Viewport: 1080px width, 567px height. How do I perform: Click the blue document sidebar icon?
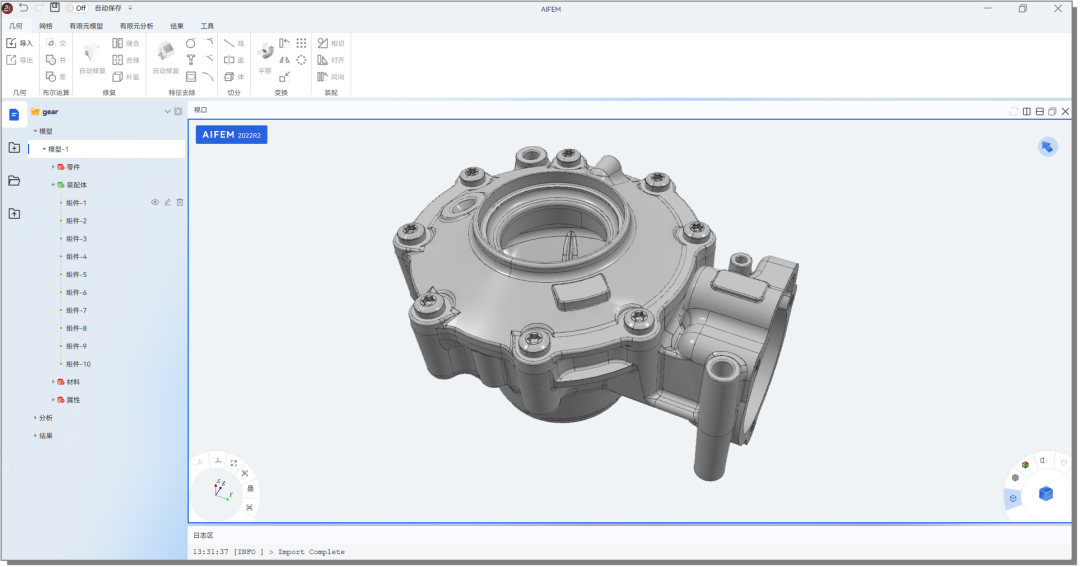click(x=14, y=114)
